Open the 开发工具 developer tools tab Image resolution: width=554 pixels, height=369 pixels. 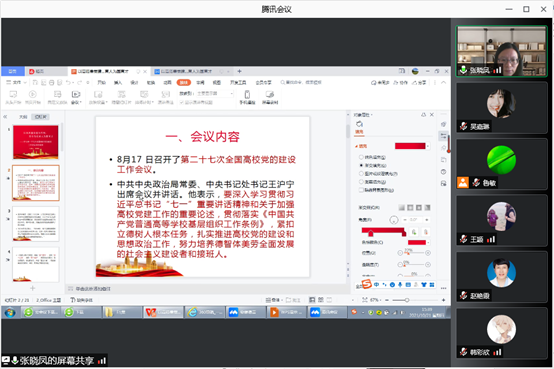pyautogui.click(x=238, y=82)
